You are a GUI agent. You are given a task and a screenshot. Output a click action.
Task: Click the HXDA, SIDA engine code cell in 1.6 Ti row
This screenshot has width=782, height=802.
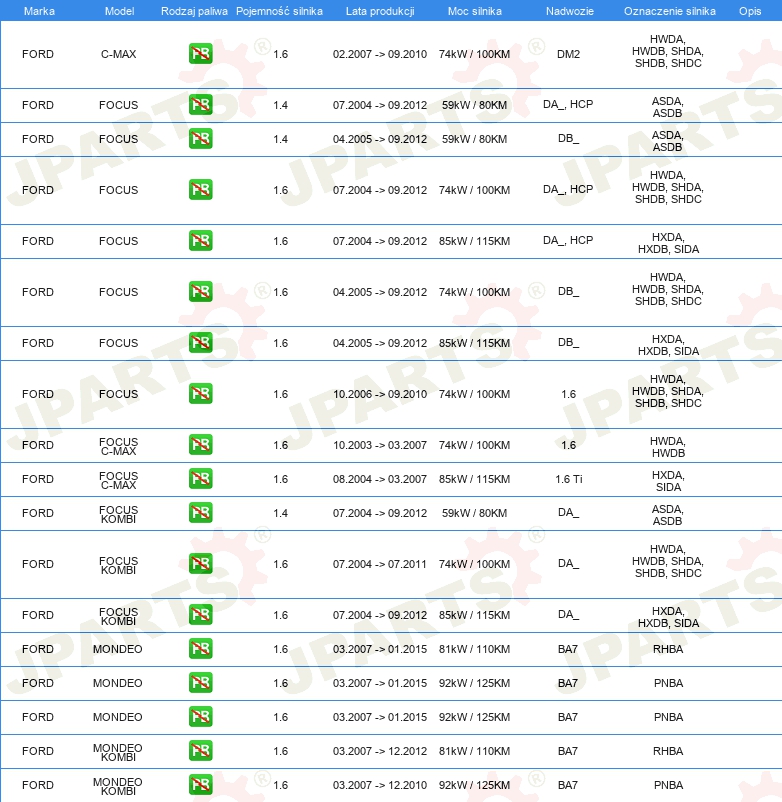668,481
